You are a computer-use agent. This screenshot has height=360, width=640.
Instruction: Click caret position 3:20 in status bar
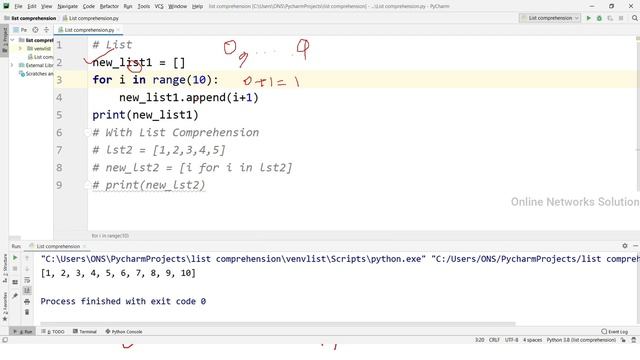[x=480, y=340]
